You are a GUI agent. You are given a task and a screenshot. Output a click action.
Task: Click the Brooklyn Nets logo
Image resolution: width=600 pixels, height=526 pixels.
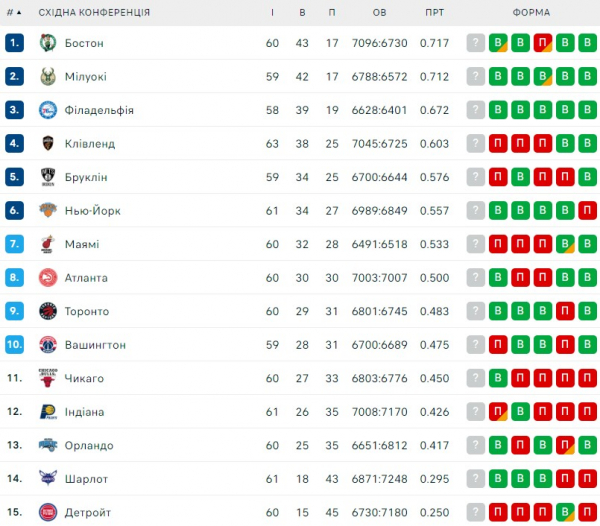point(48,177)
